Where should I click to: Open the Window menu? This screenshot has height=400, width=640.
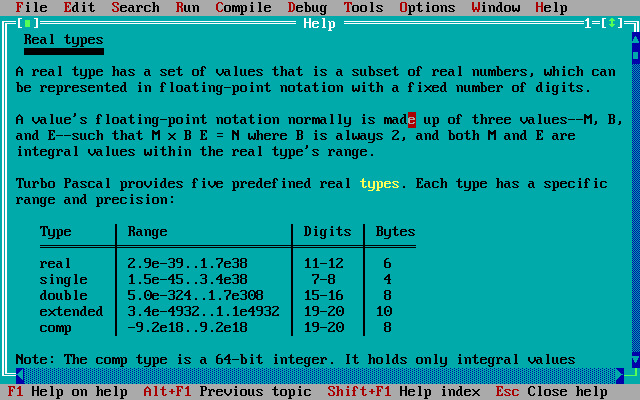[x=496, y=7]
